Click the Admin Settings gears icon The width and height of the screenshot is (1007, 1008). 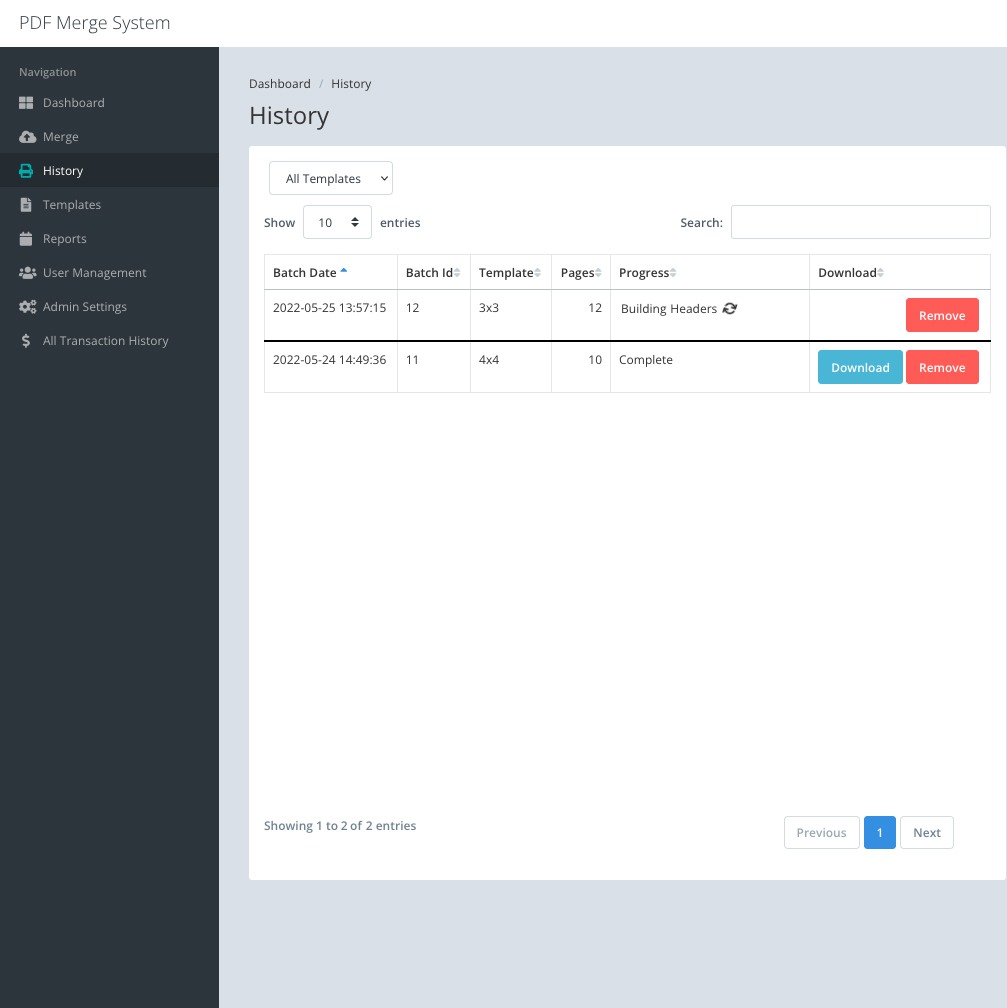click(x=27, y=306)
